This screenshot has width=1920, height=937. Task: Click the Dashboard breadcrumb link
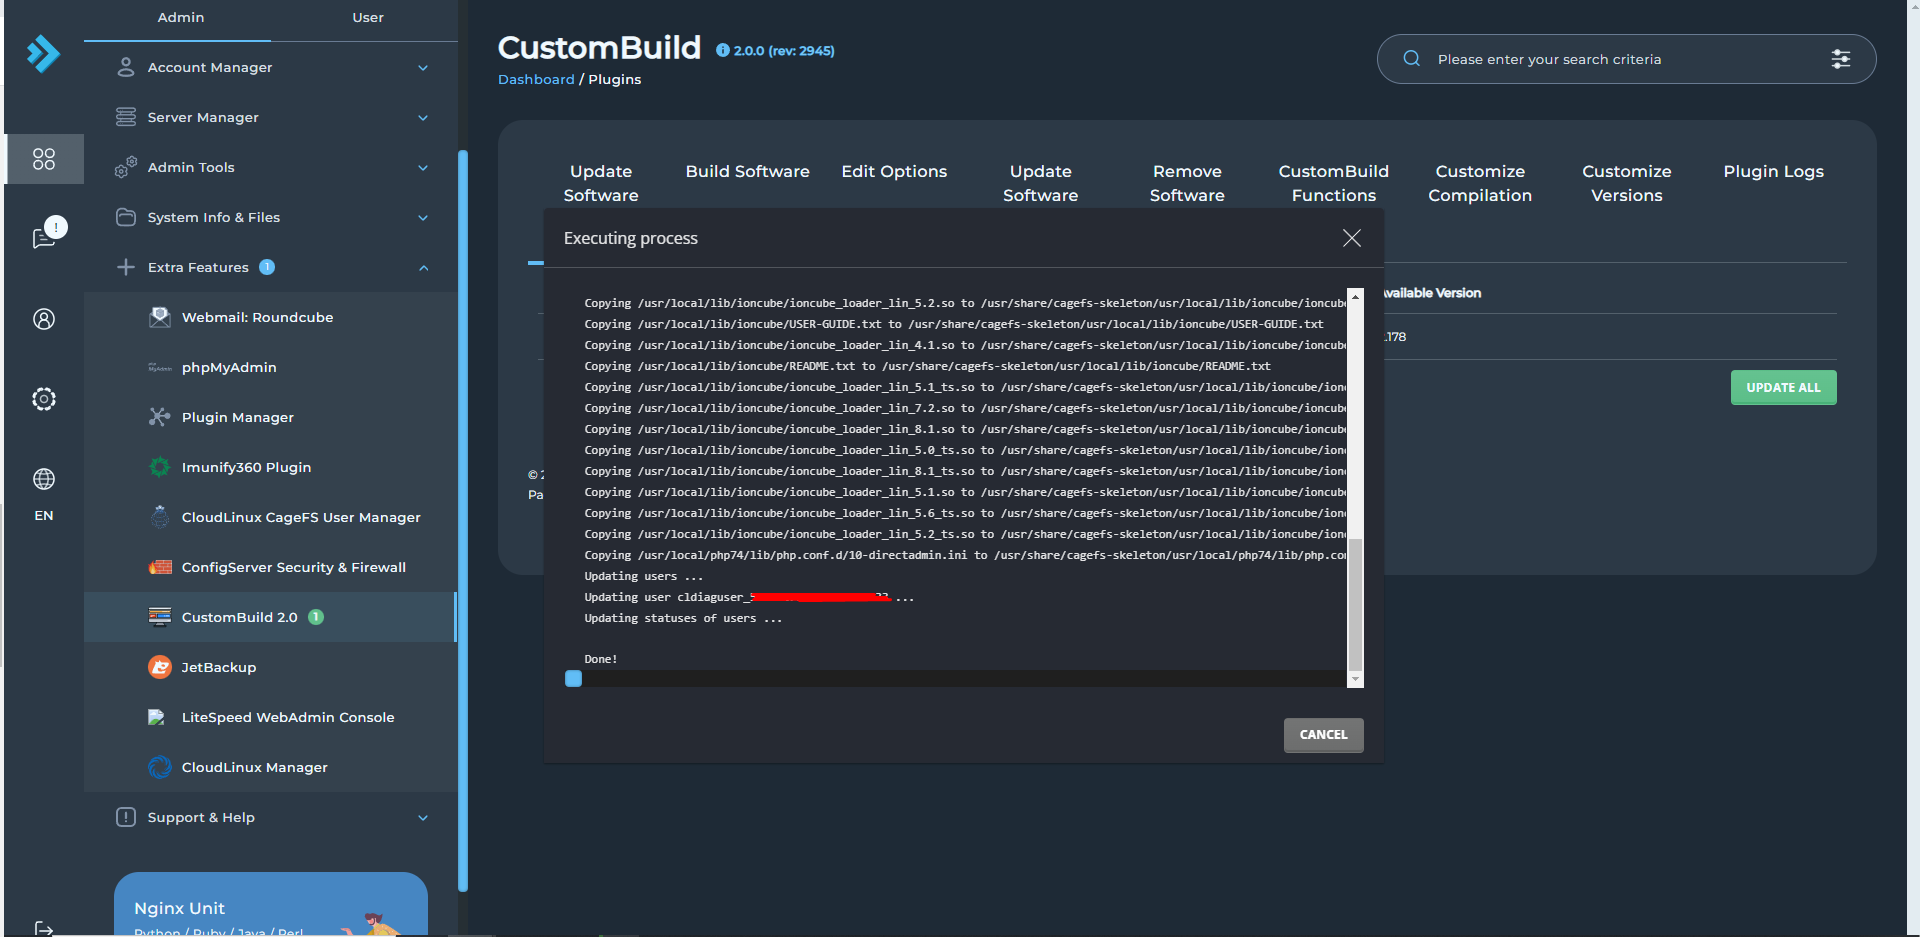536,80
